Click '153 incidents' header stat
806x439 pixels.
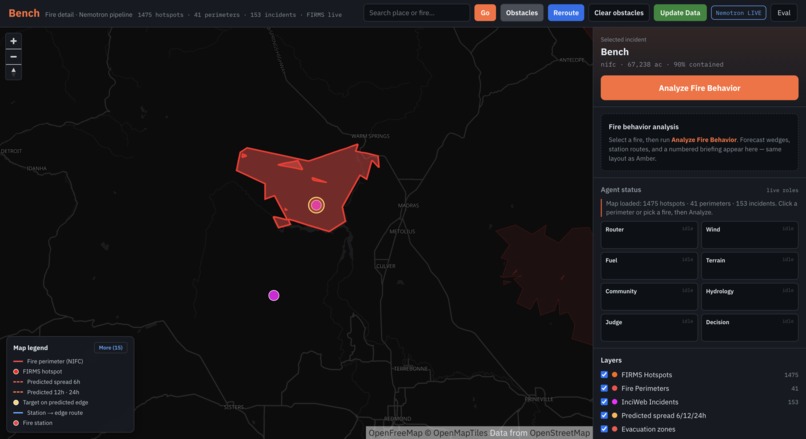[x=273, y=15]
